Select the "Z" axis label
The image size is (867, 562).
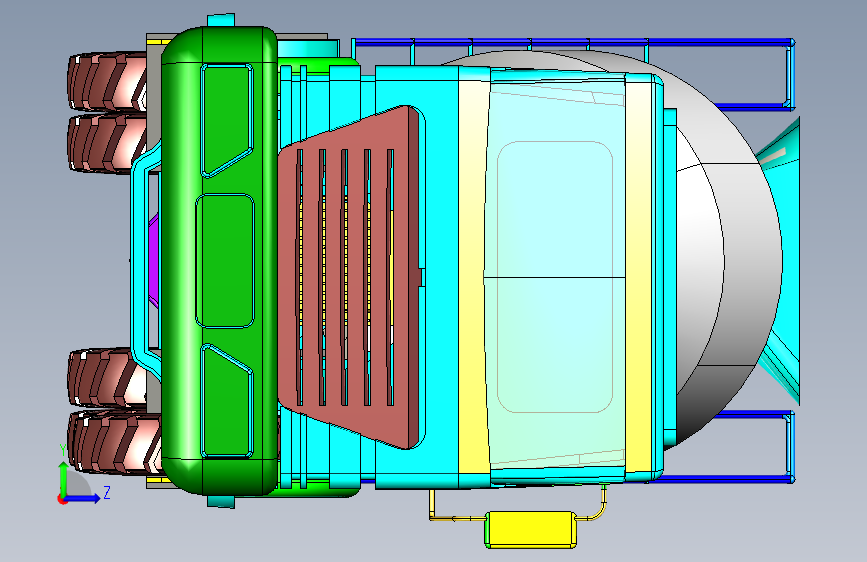(107, 492)
